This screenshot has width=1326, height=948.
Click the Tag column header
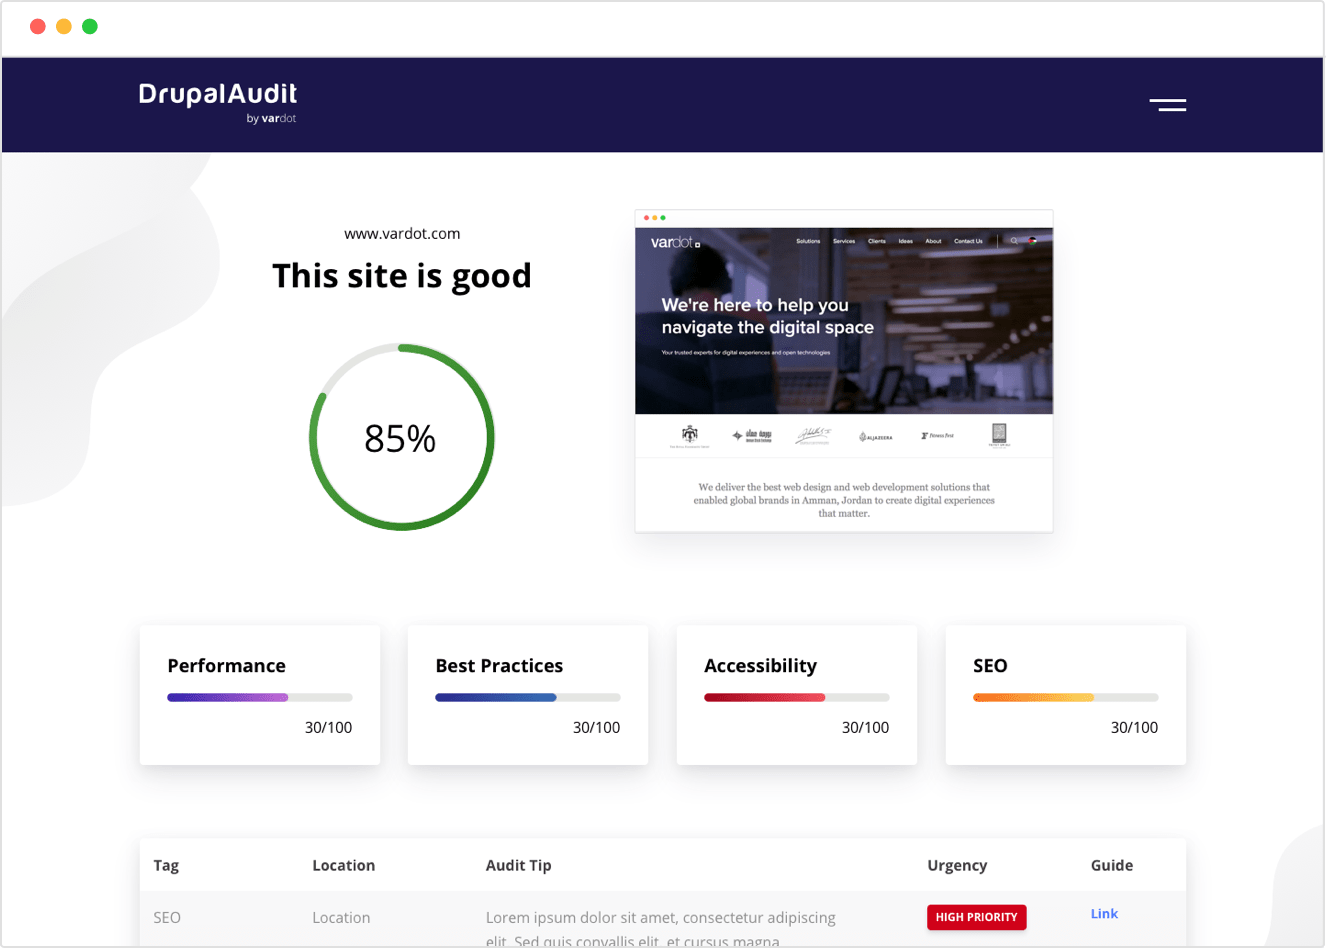pos(166,866)
